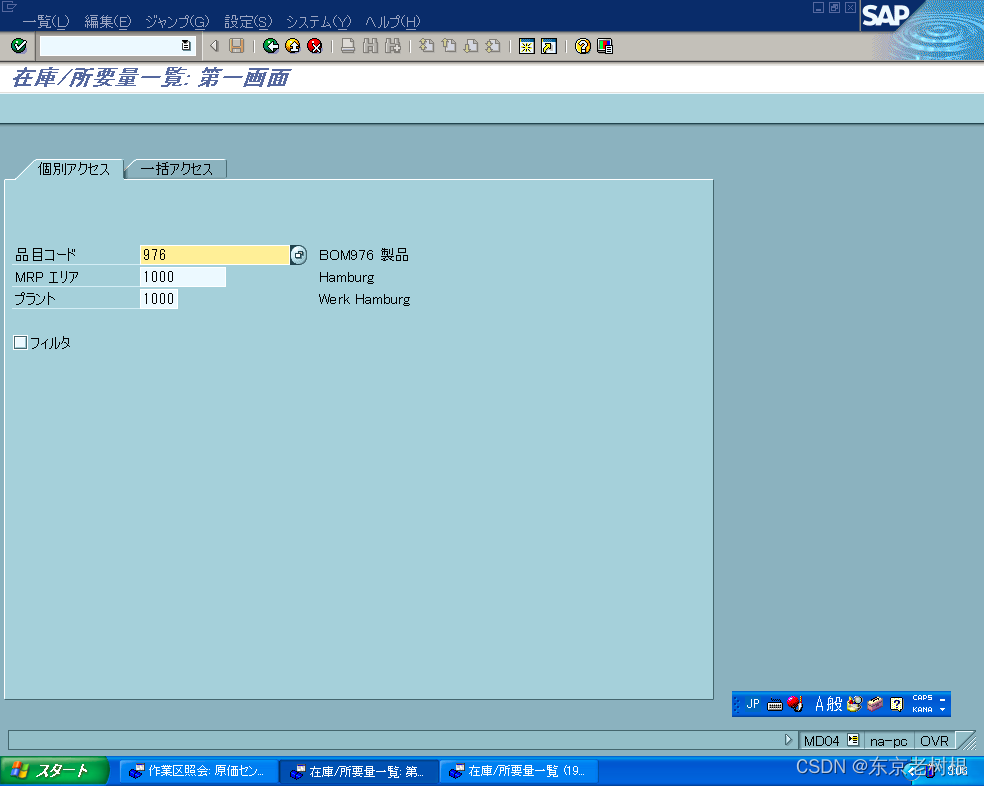The image size is (984, 786).
Task: Open search help for the 品目コード field
Action: [298, 254]
